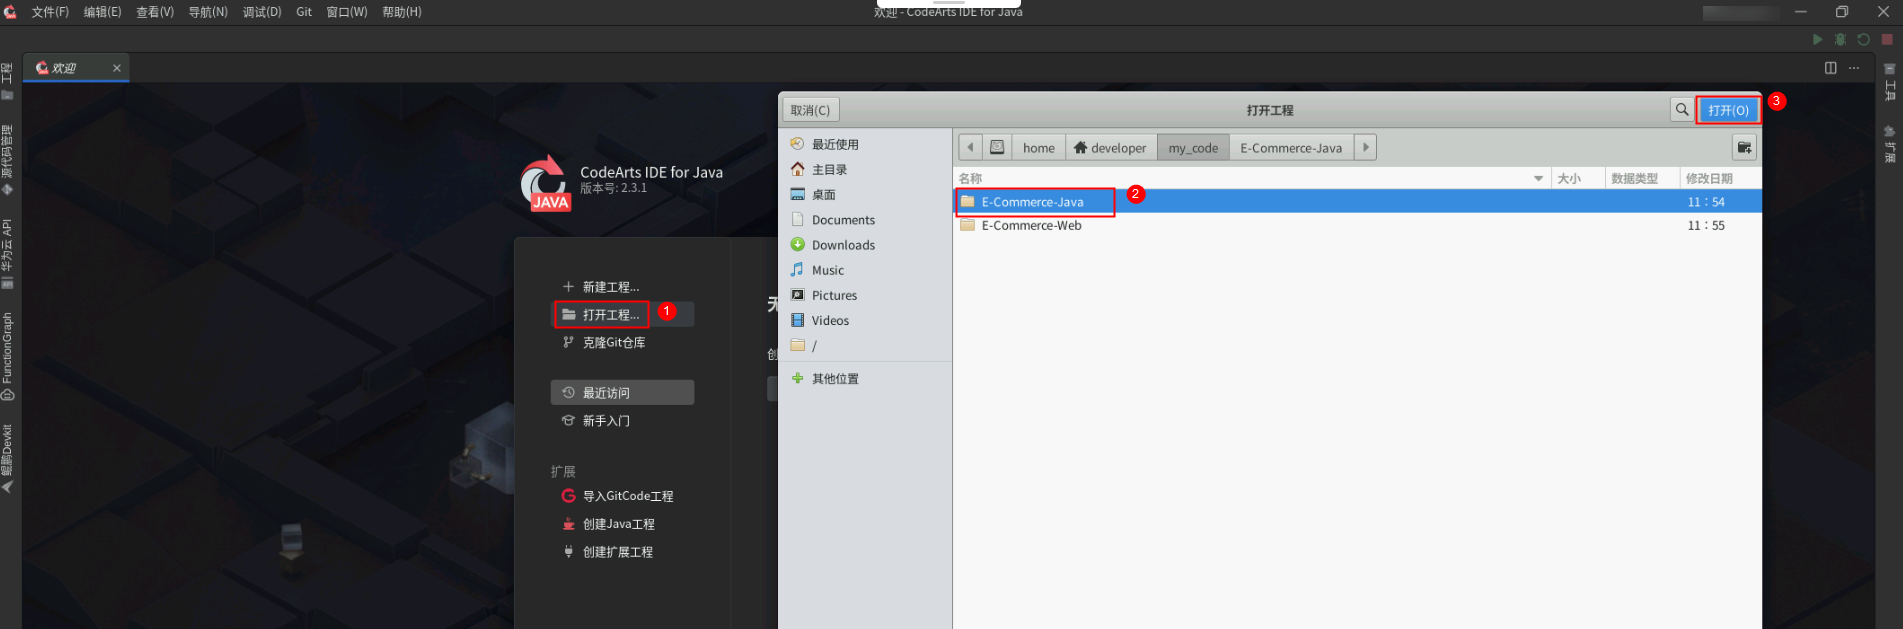Select Downloads in places sidebar
The height and width of the screenshot is (629, 1903).
click(x=865, y=245)
